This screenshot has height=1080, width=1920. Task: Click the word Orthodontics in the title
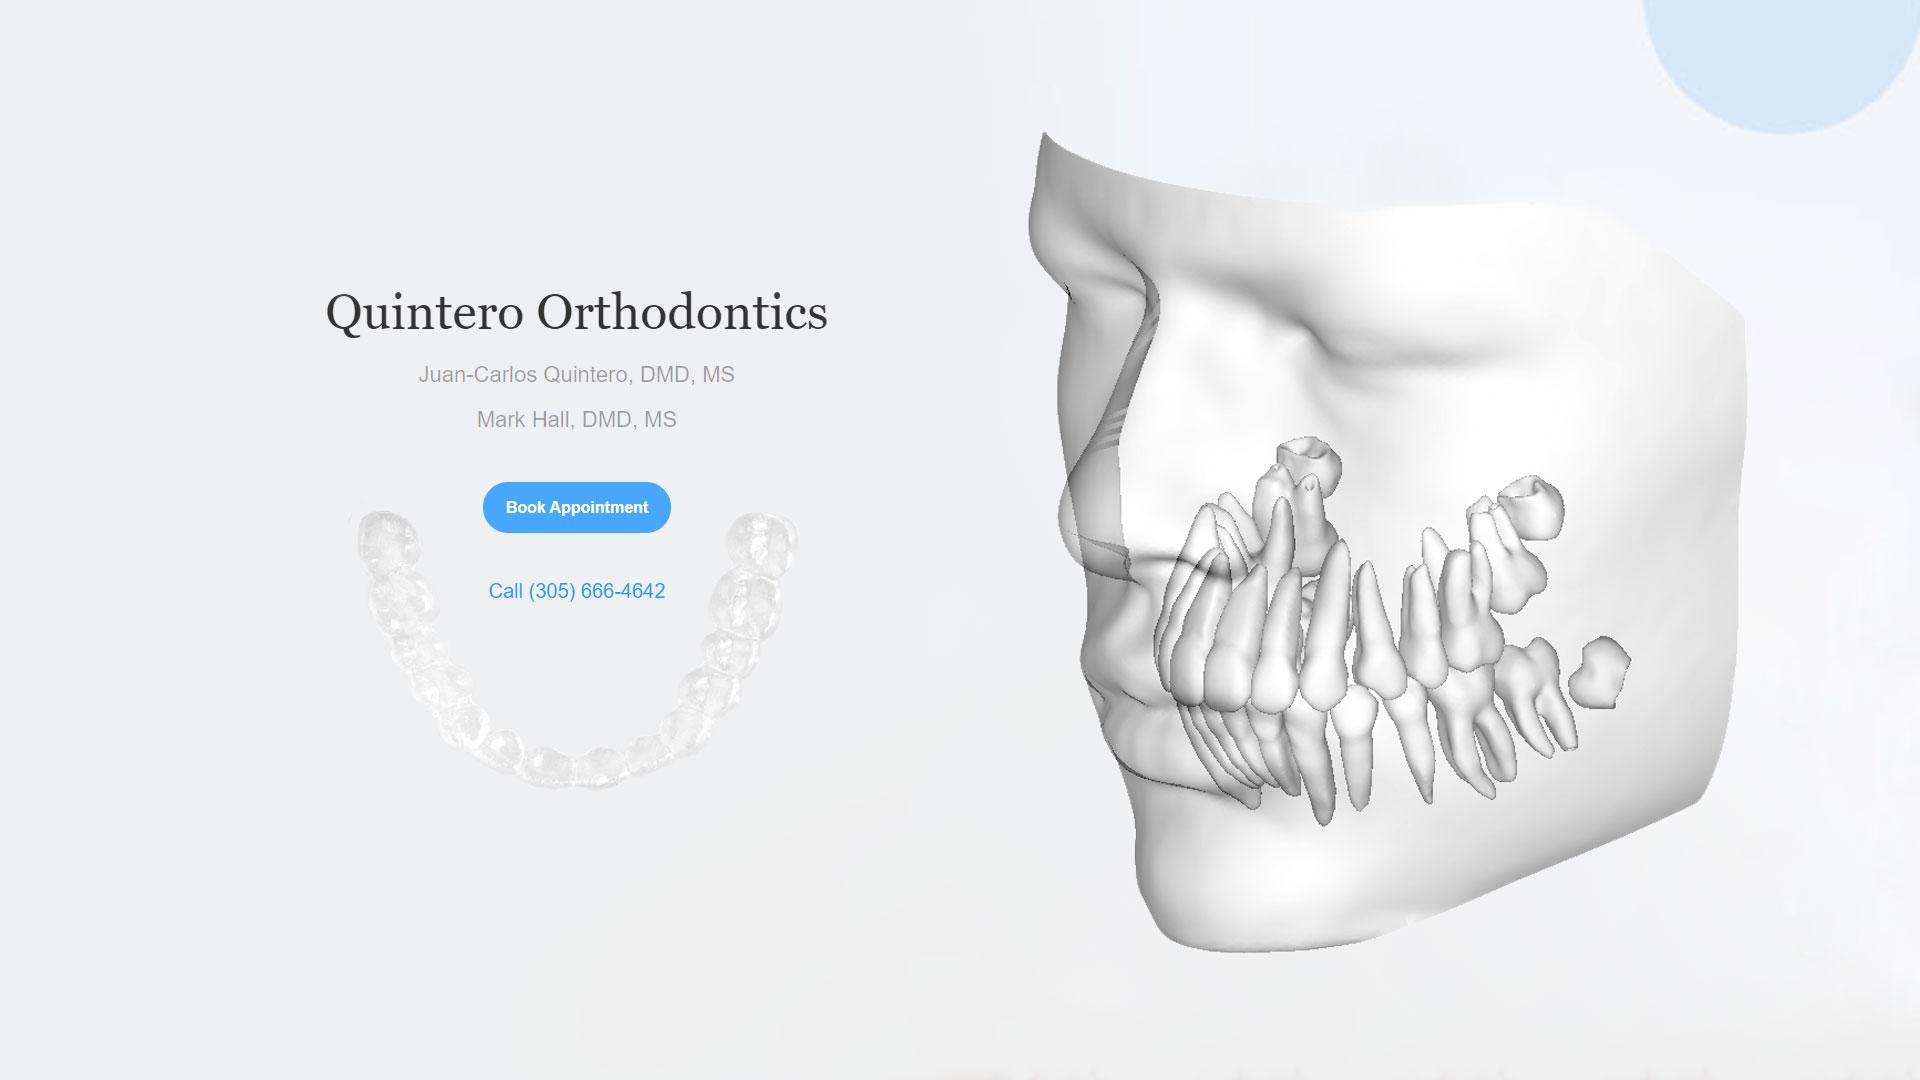coord(683,311)
